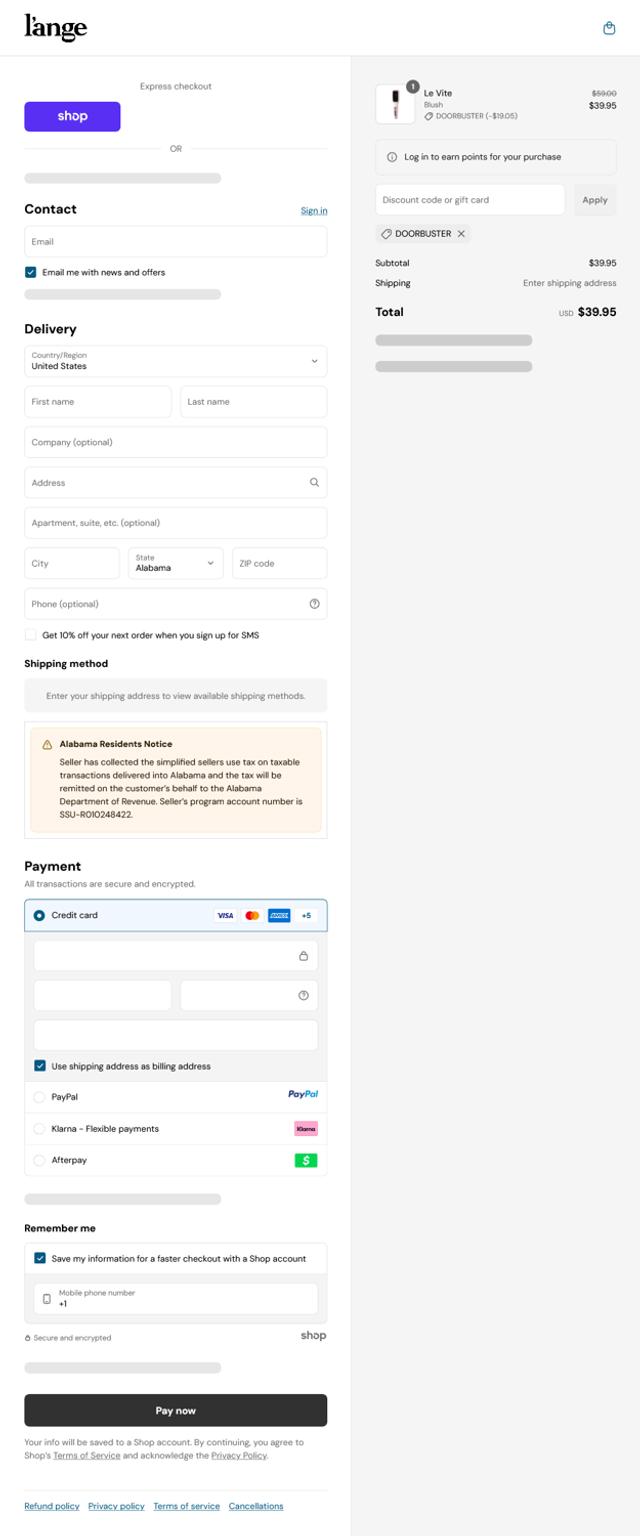Click the Alabama notice warning icon
This screenshot has height=1536, width=640.
pyautogui.click(x=47, y=745)
